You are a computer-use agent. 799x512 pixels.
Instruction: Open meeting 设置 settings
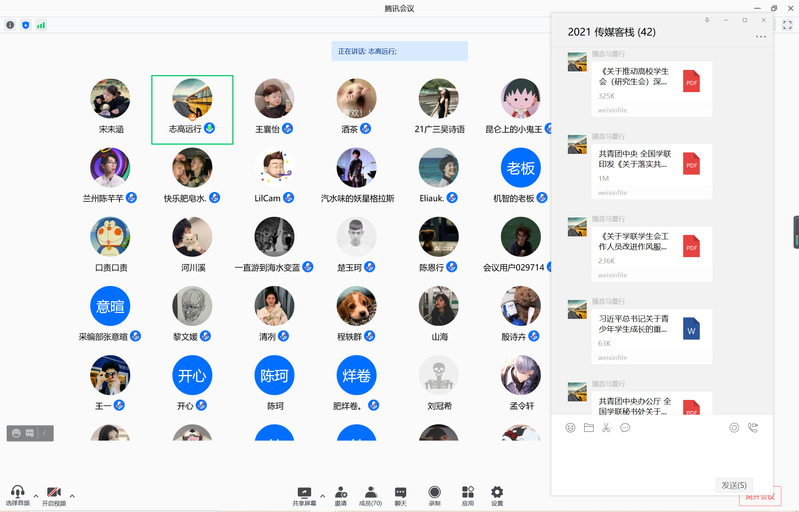tap(497, 493)
